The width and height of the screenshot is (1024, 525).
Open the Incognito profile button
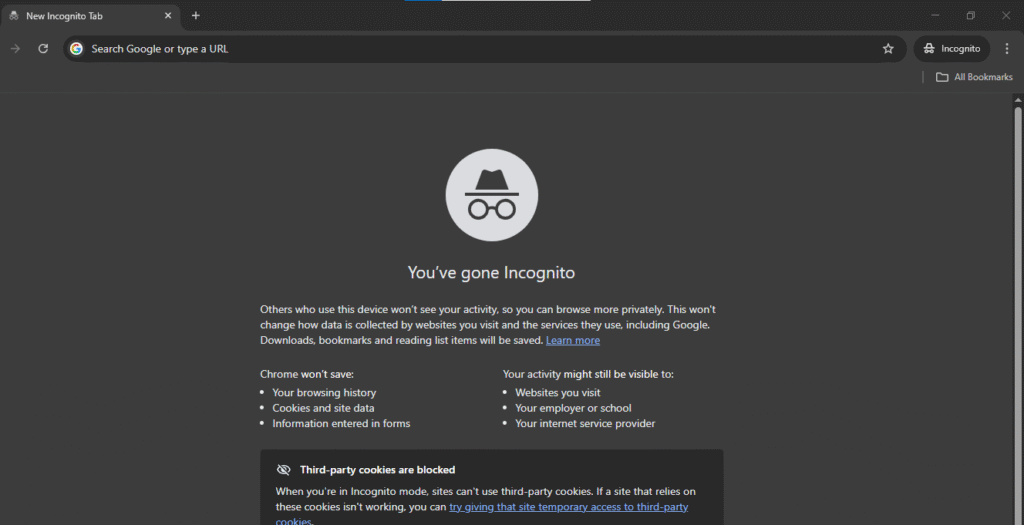tap(952, 49)
